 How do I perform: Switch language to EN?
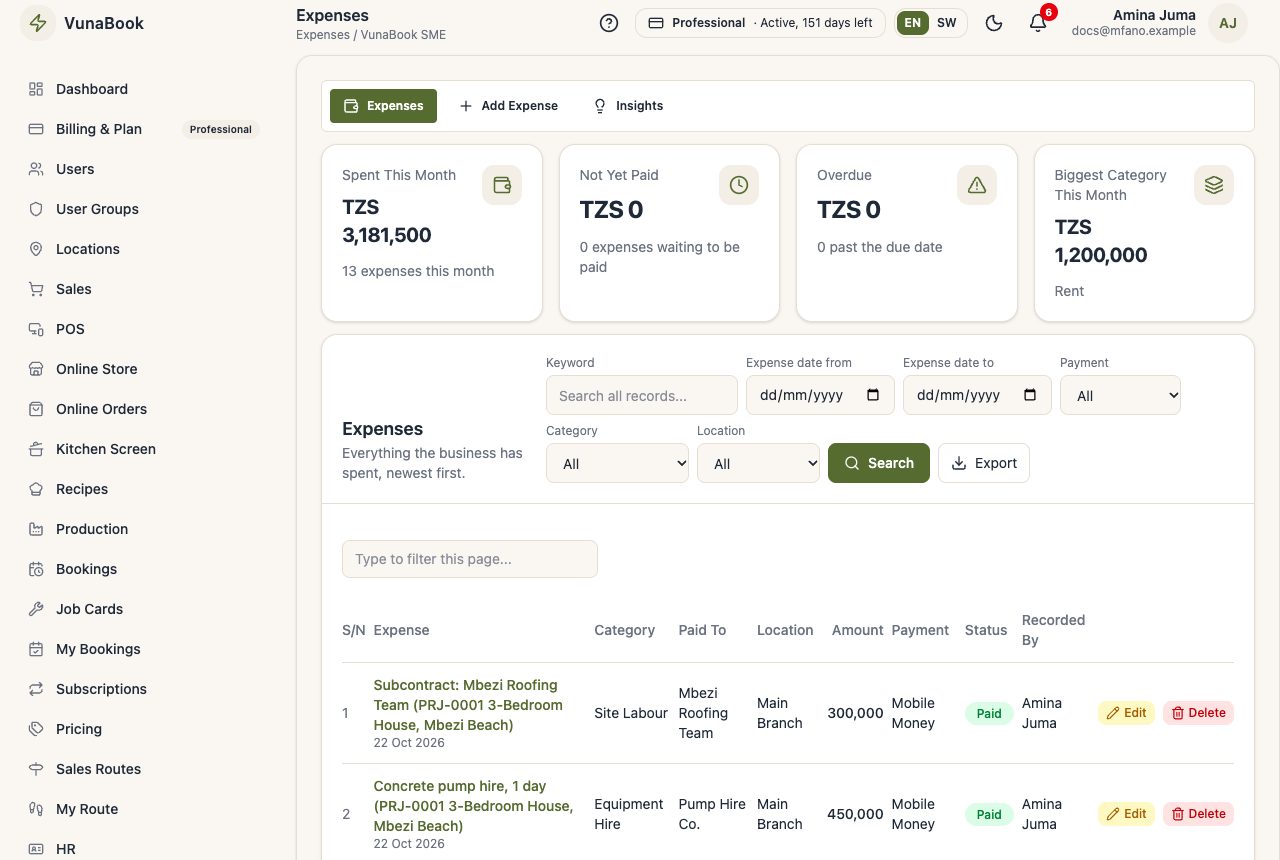pyautogui.click(x=912, y=23)
